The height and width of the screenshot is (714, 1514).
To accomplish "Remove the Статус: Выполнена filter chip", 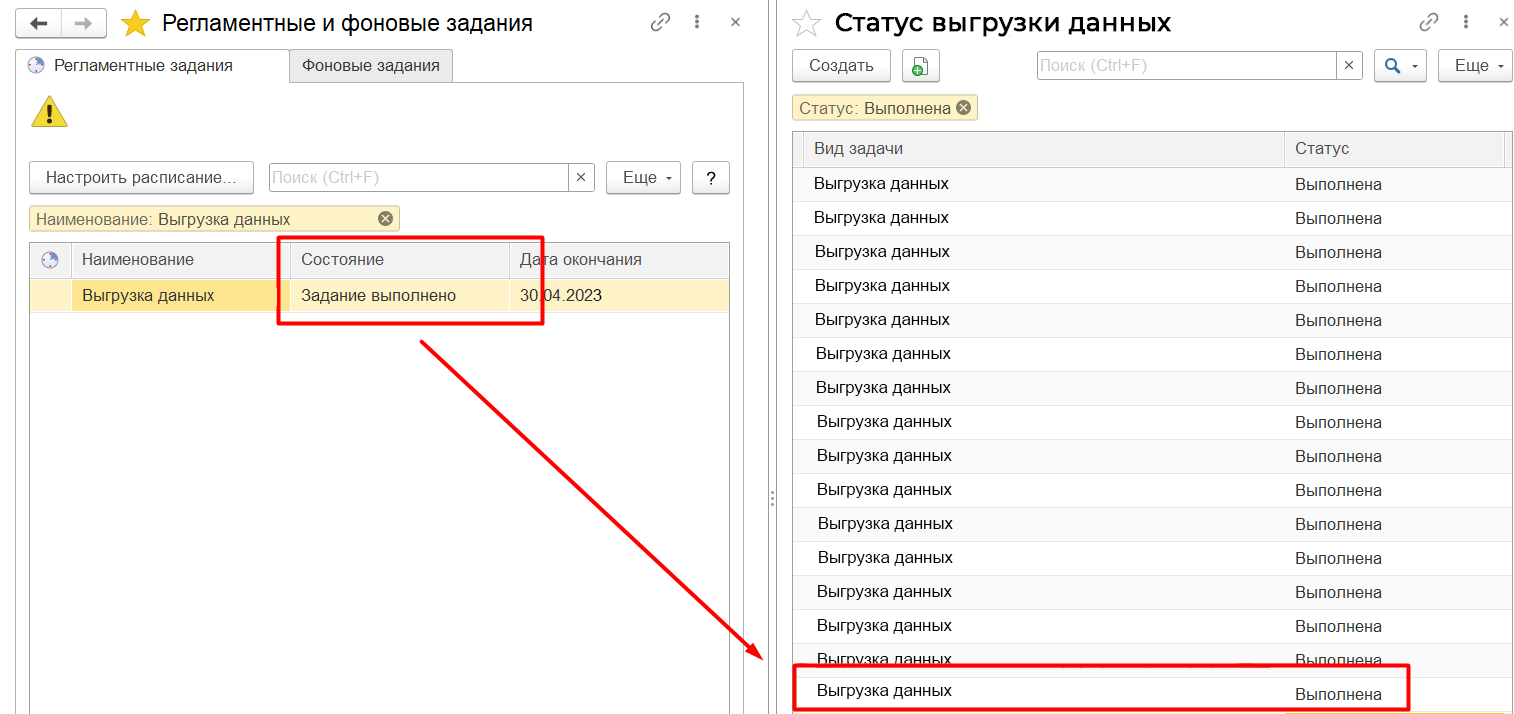I will click(x=962, y=107).
